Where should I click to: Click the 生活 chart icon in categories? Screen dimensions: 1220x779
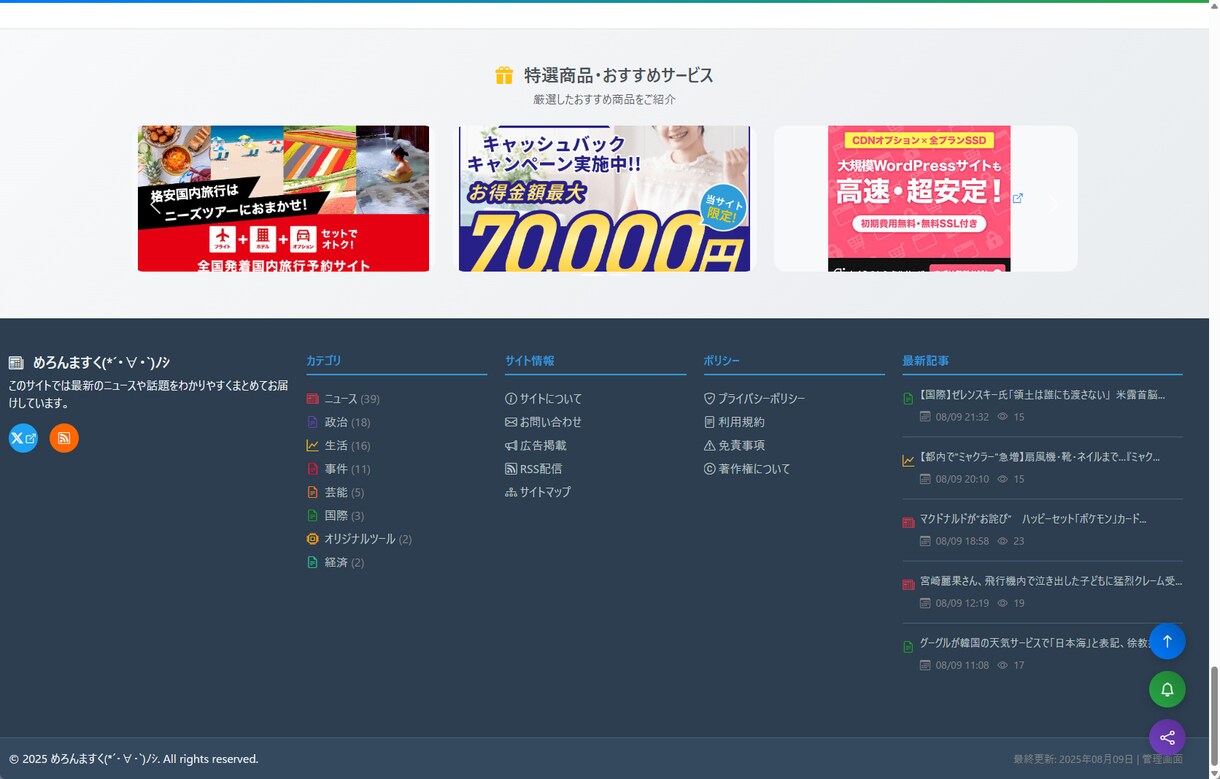[x=312, y=446]
